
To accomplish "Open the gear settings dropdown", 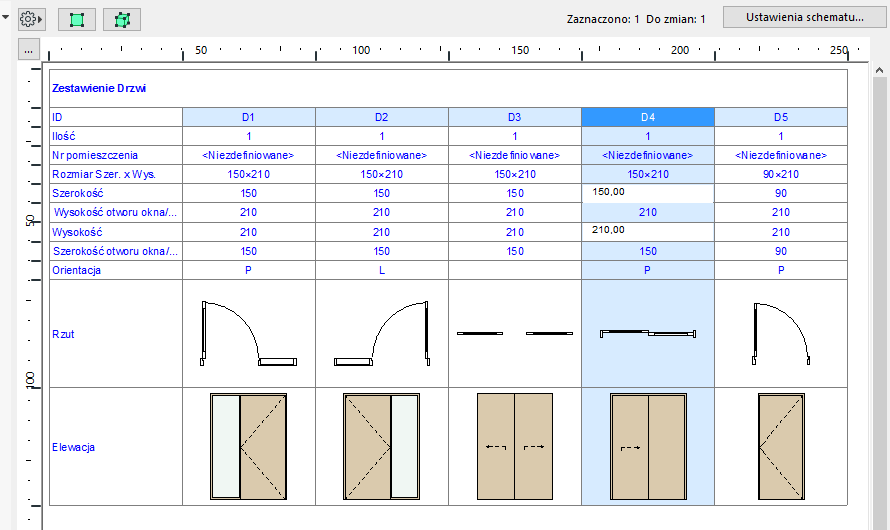I will point(31,19).
